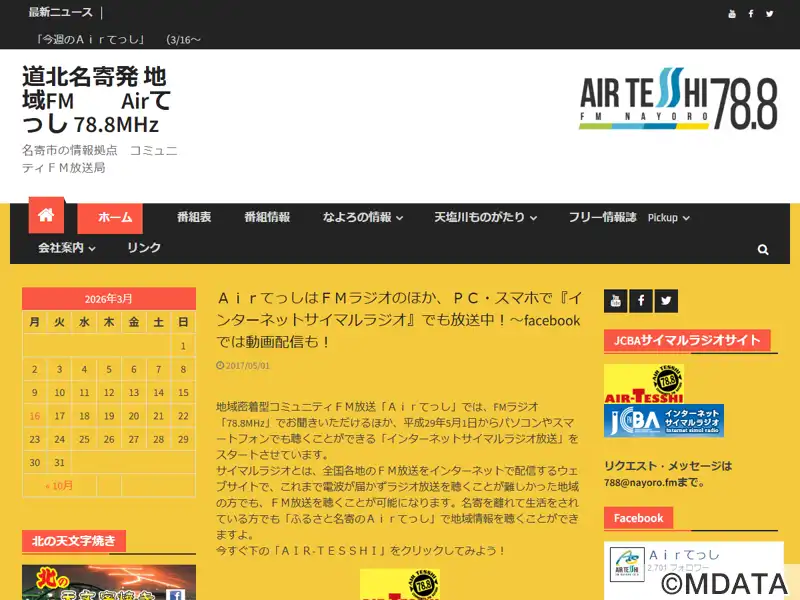Click the home icon in the navigation bar
This screenshot has width=800, height=600.
(46, 215)
